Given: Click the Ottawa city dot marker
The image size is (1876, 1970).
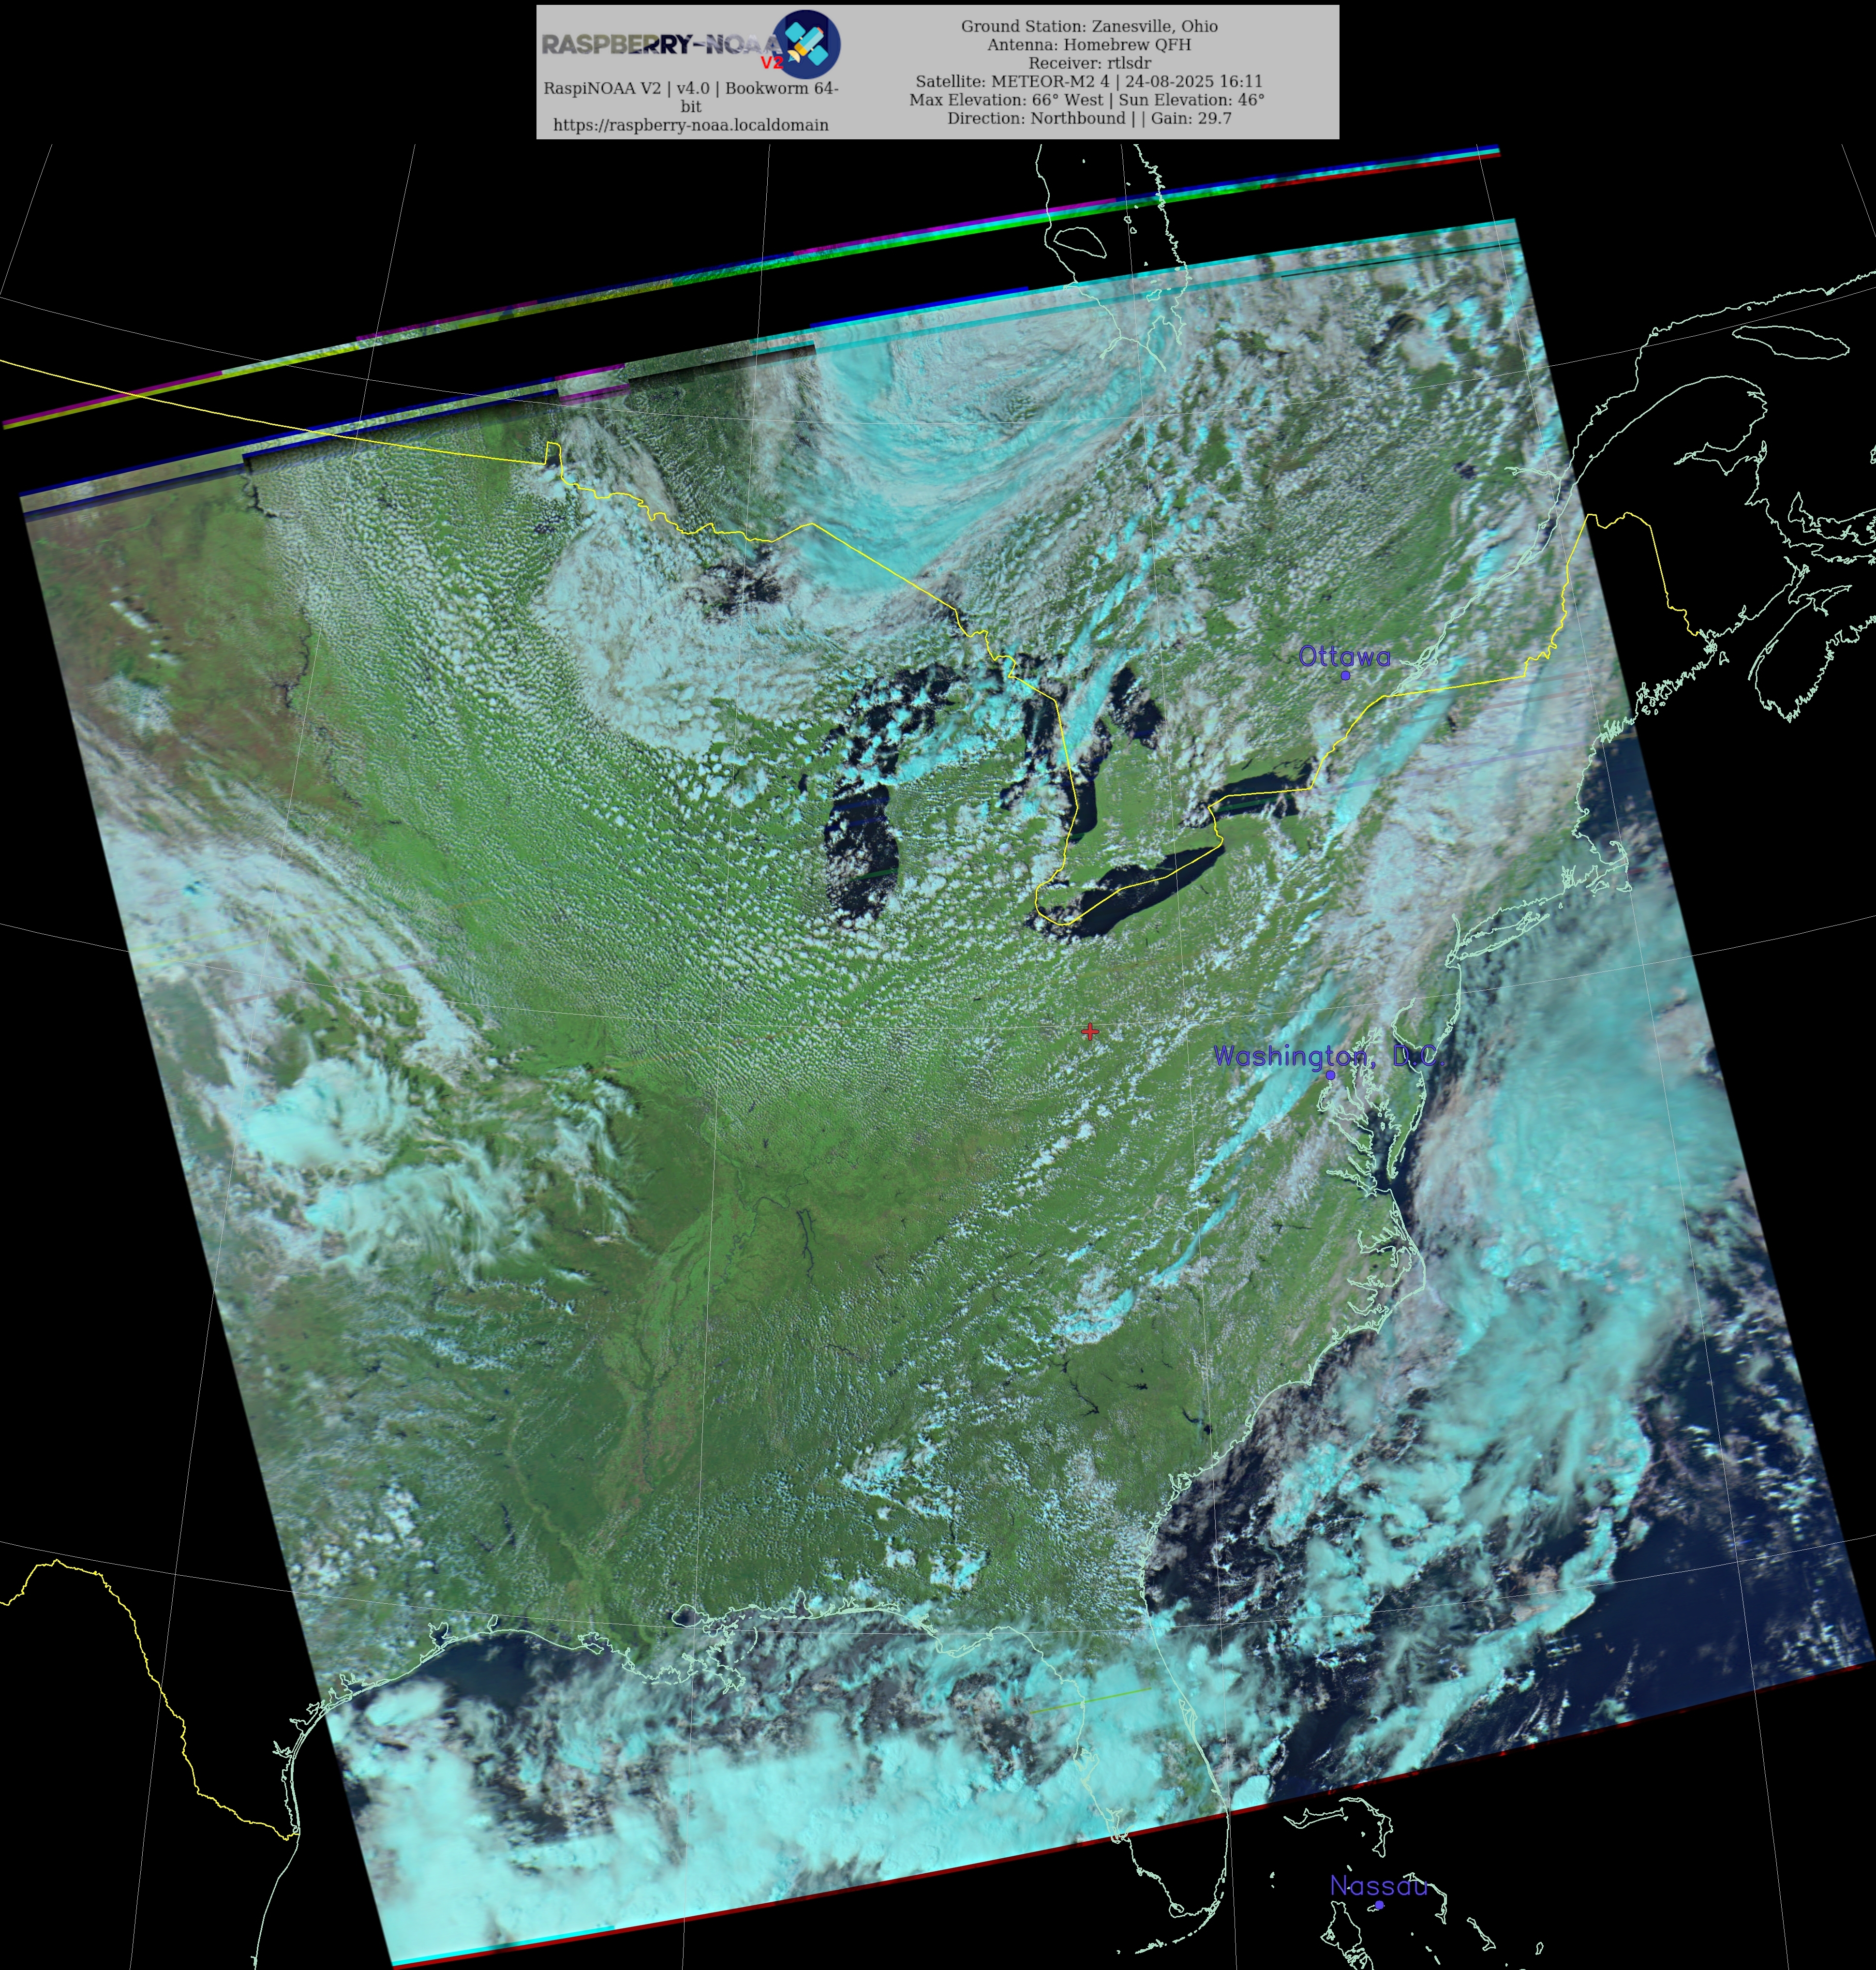Looking at the screenshot, I should point(1345,676).
